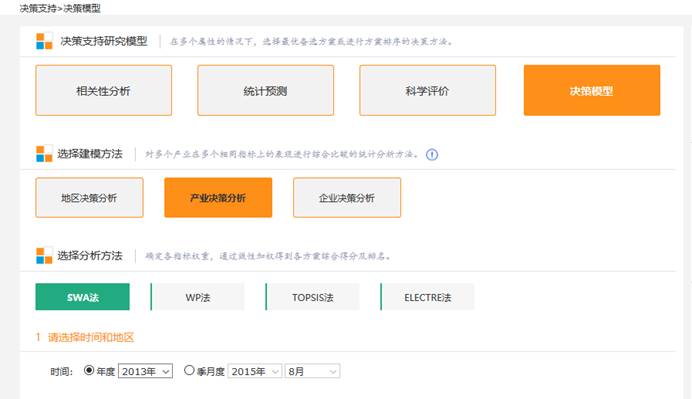Select the 年度 radio button
The width and height of the screenshot is (692, 399).
click(x=89, y=370)
